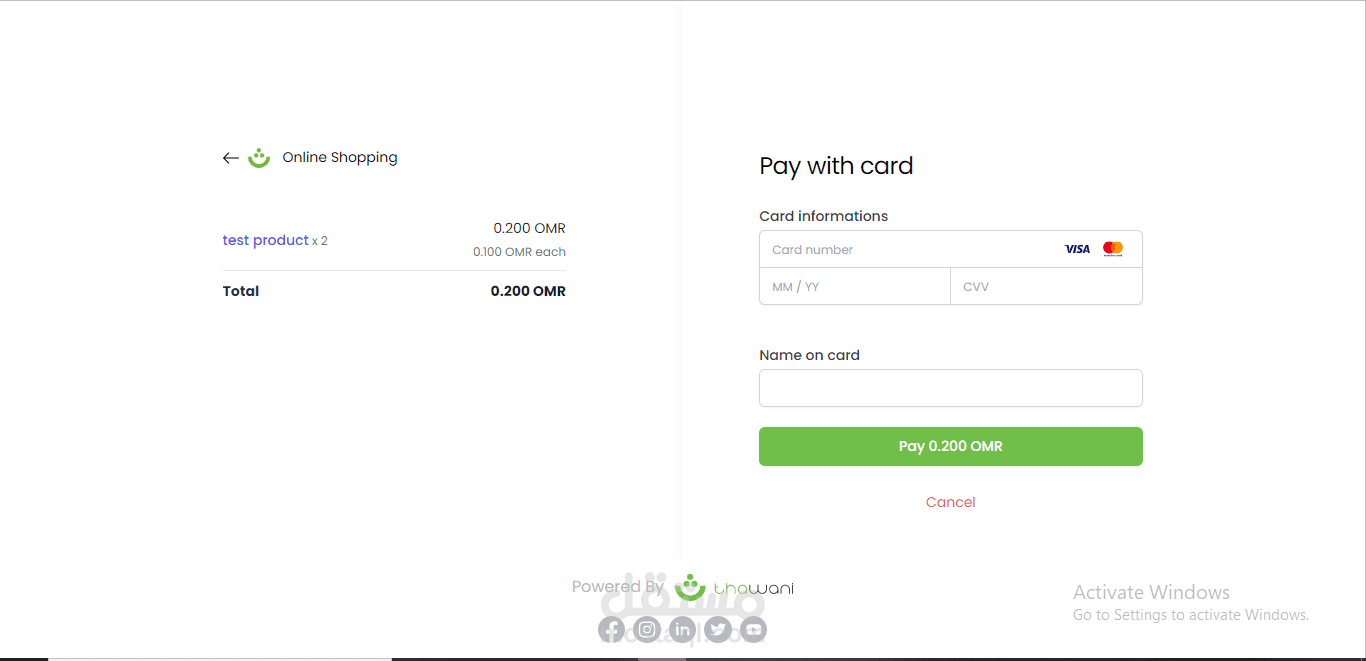
Task: Click the MM / YY expiry field
Action: pyautogui.click(x=854, y=287)
